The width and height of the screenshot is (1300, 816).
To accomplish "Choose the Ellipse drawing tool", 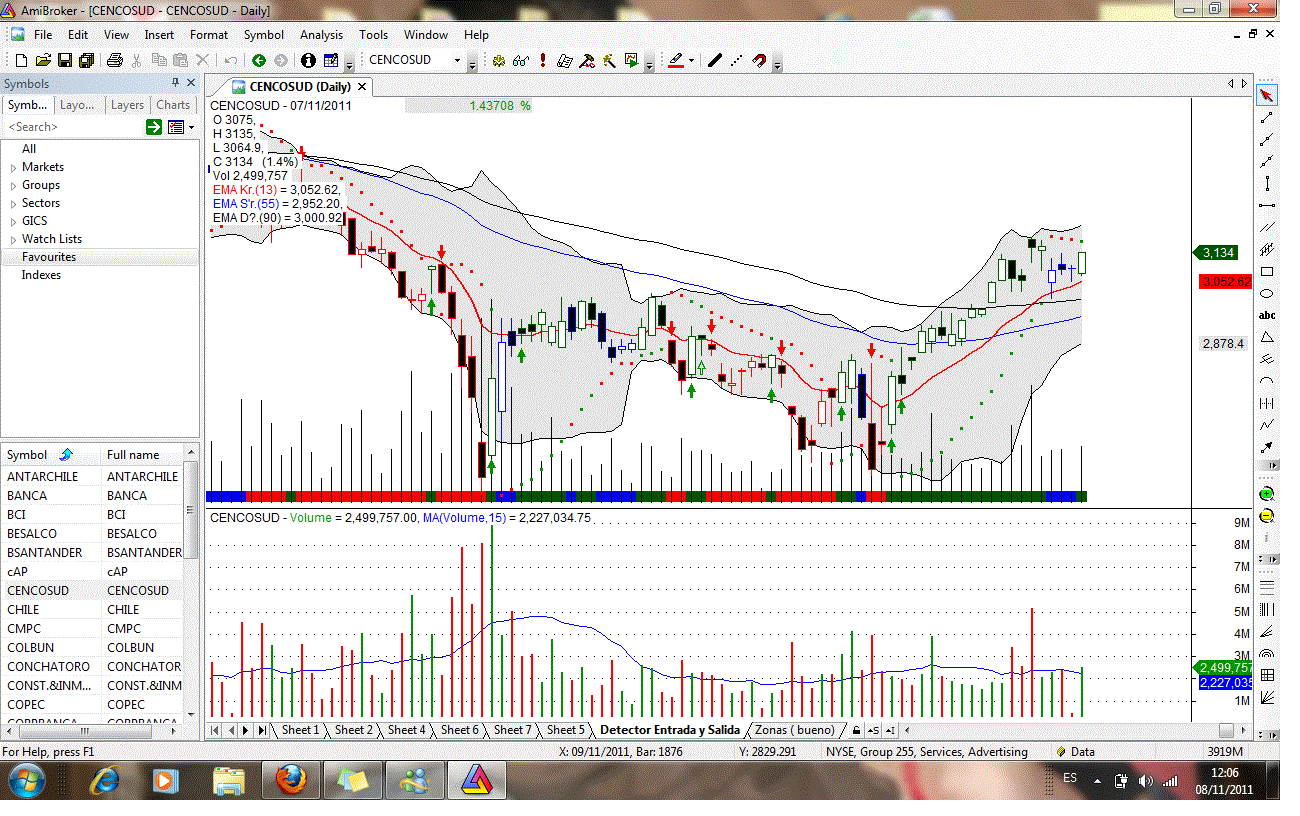I will click(1267, 293).
